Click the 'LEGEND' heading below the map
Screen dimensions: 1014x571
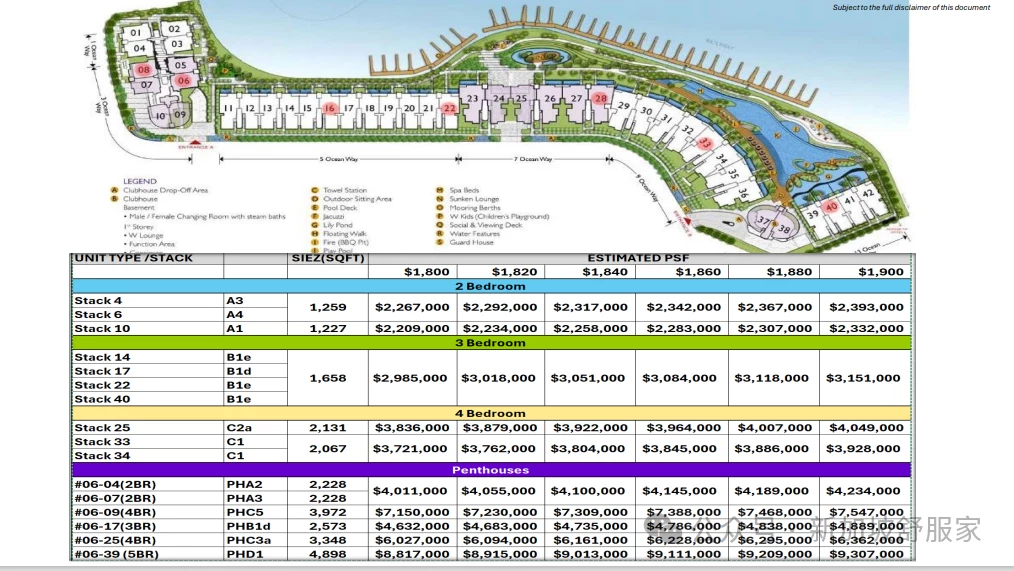[140, 182]
